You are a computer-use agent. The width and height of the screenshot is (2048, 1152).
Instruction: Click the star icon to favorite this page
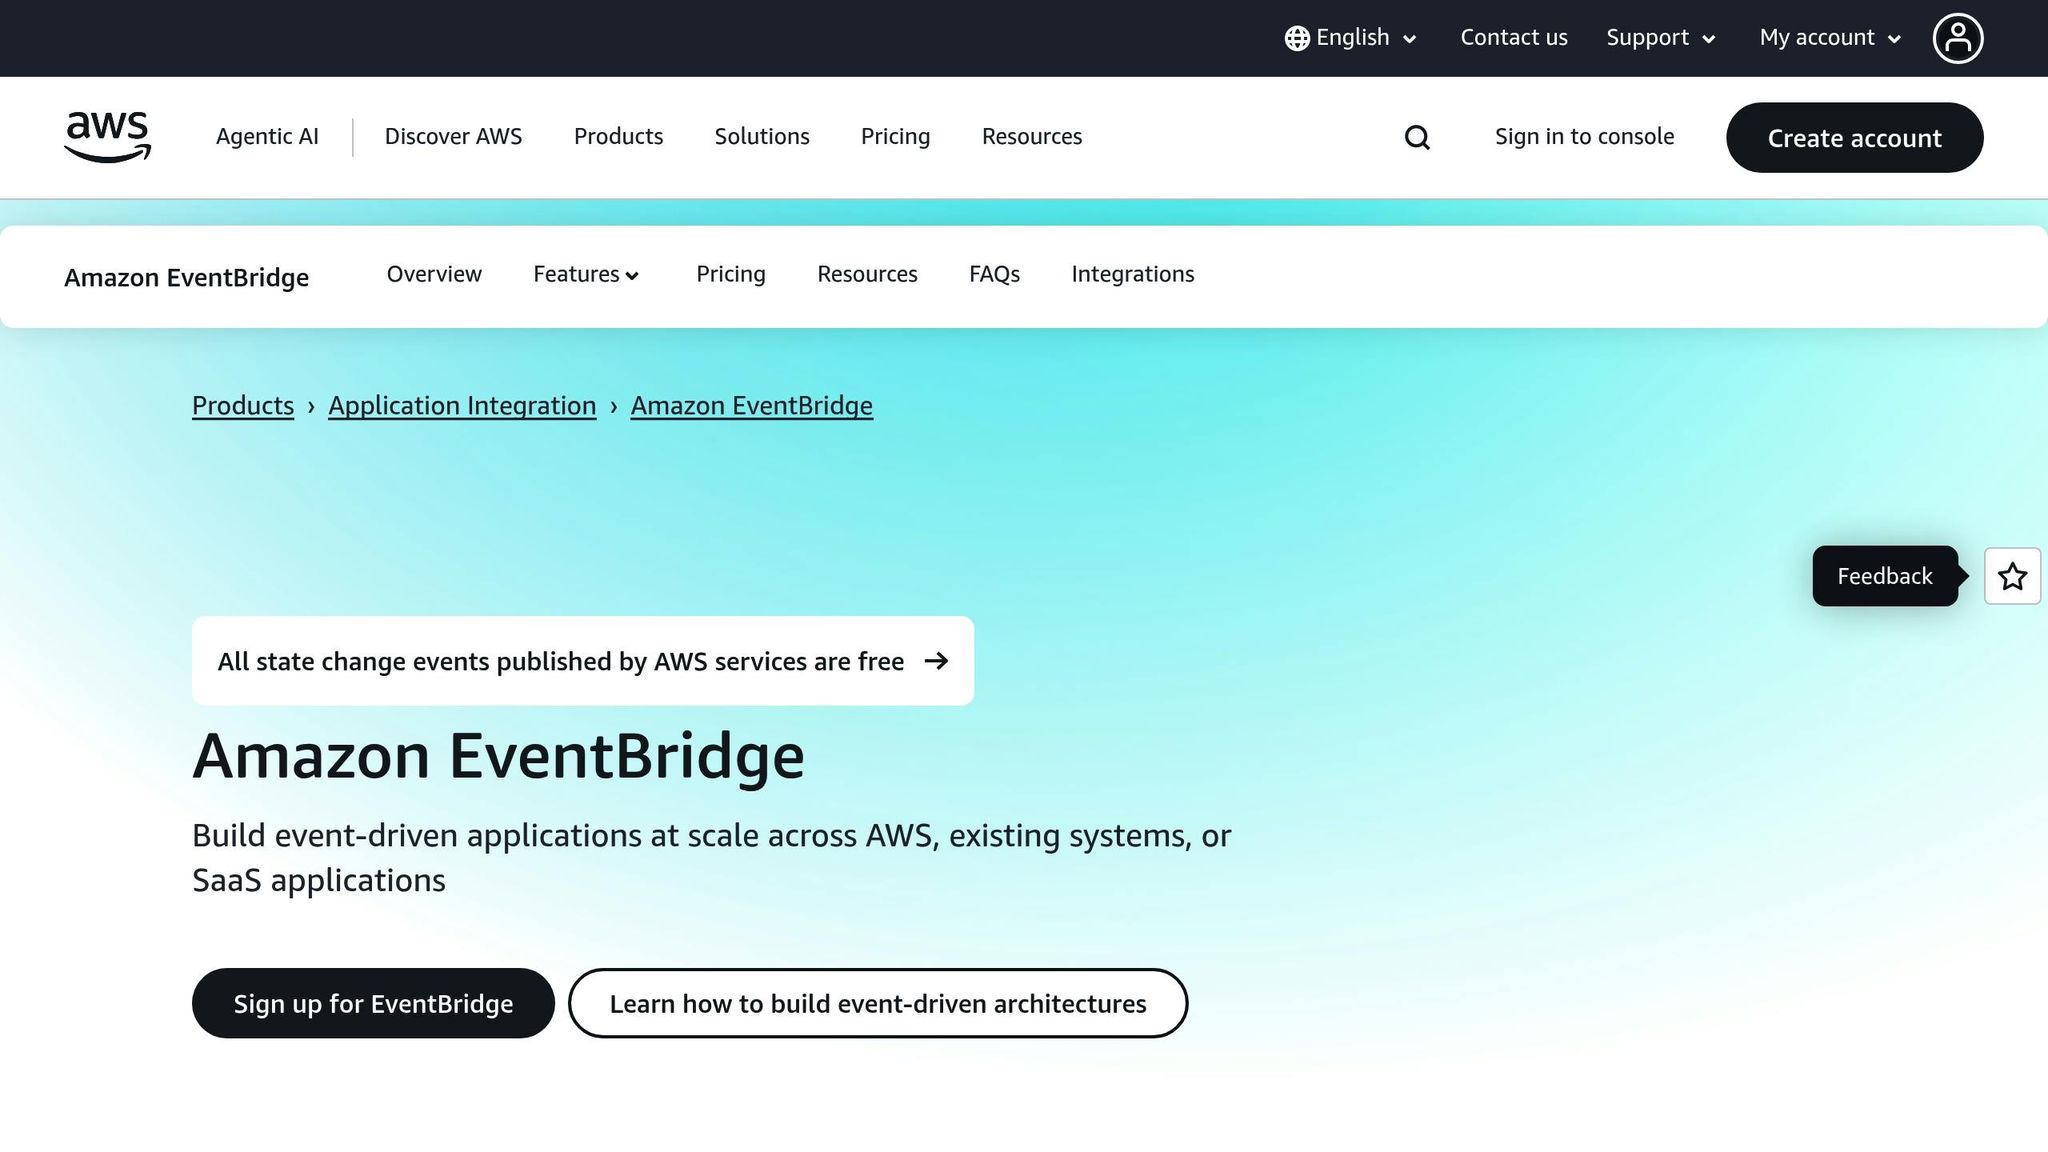2012,576
